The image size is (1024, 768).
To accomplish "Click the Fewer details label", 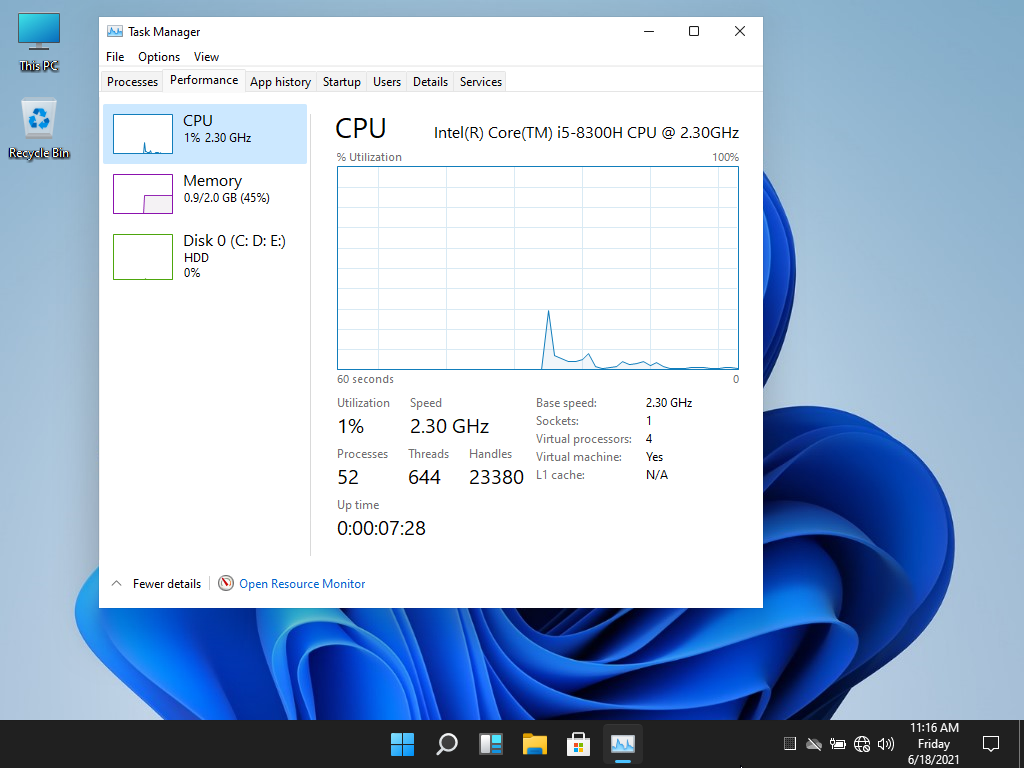I will (x=167, y=584).
